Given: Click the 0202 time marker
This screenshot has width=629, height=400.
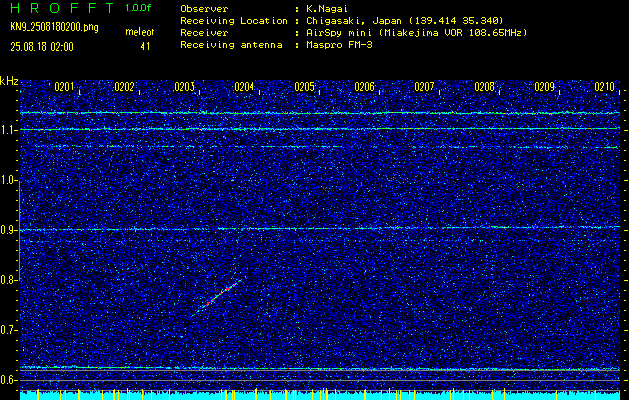Looking at the screenshot, I should 124,87.
